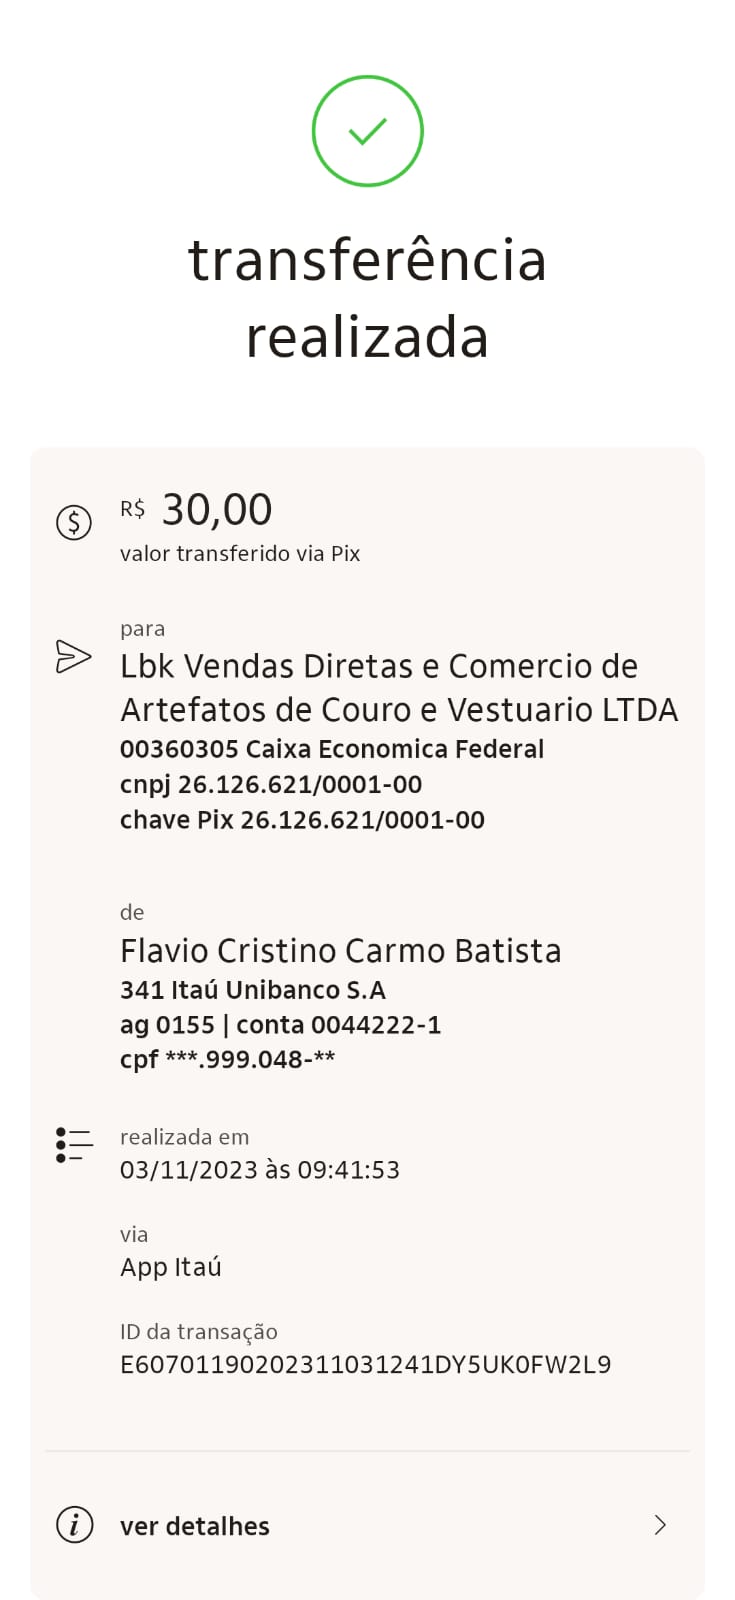Tap the 341 Itaú Unibanco S.A line
735x1600 pixels.
tap(253, 990)
